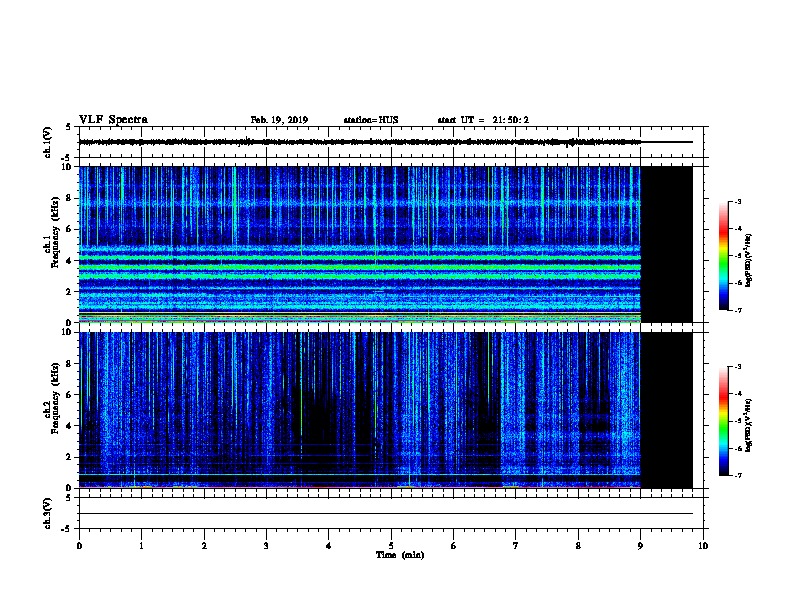Click the ch.2 spectrogram color bar
The height and width of the screenshot is (612, 792).
724,421
